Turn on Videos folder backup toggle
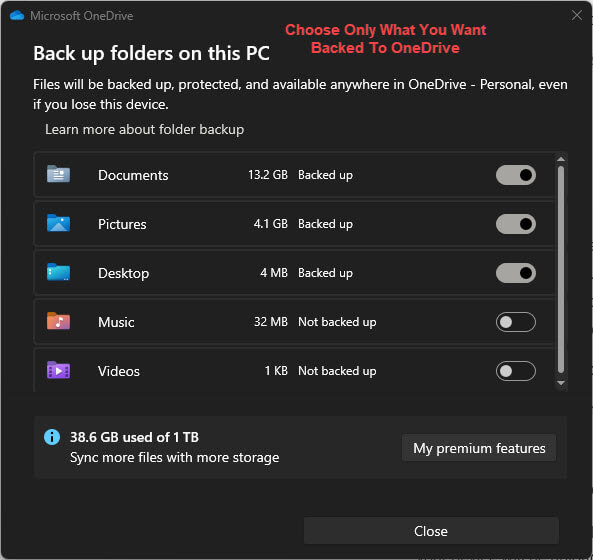593x560 pixels. [x=515, y=371]
